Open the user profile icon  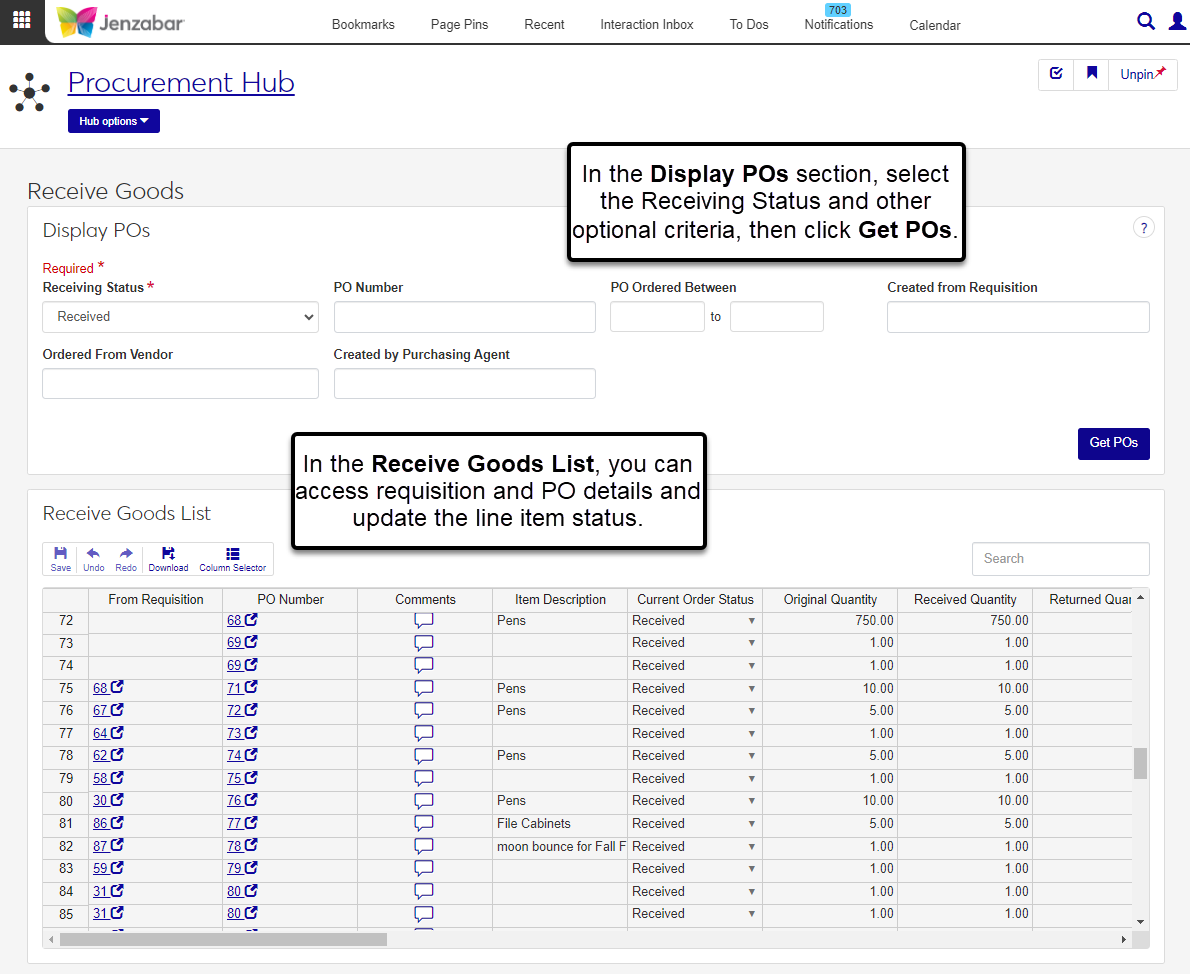tap(1177, 21)
